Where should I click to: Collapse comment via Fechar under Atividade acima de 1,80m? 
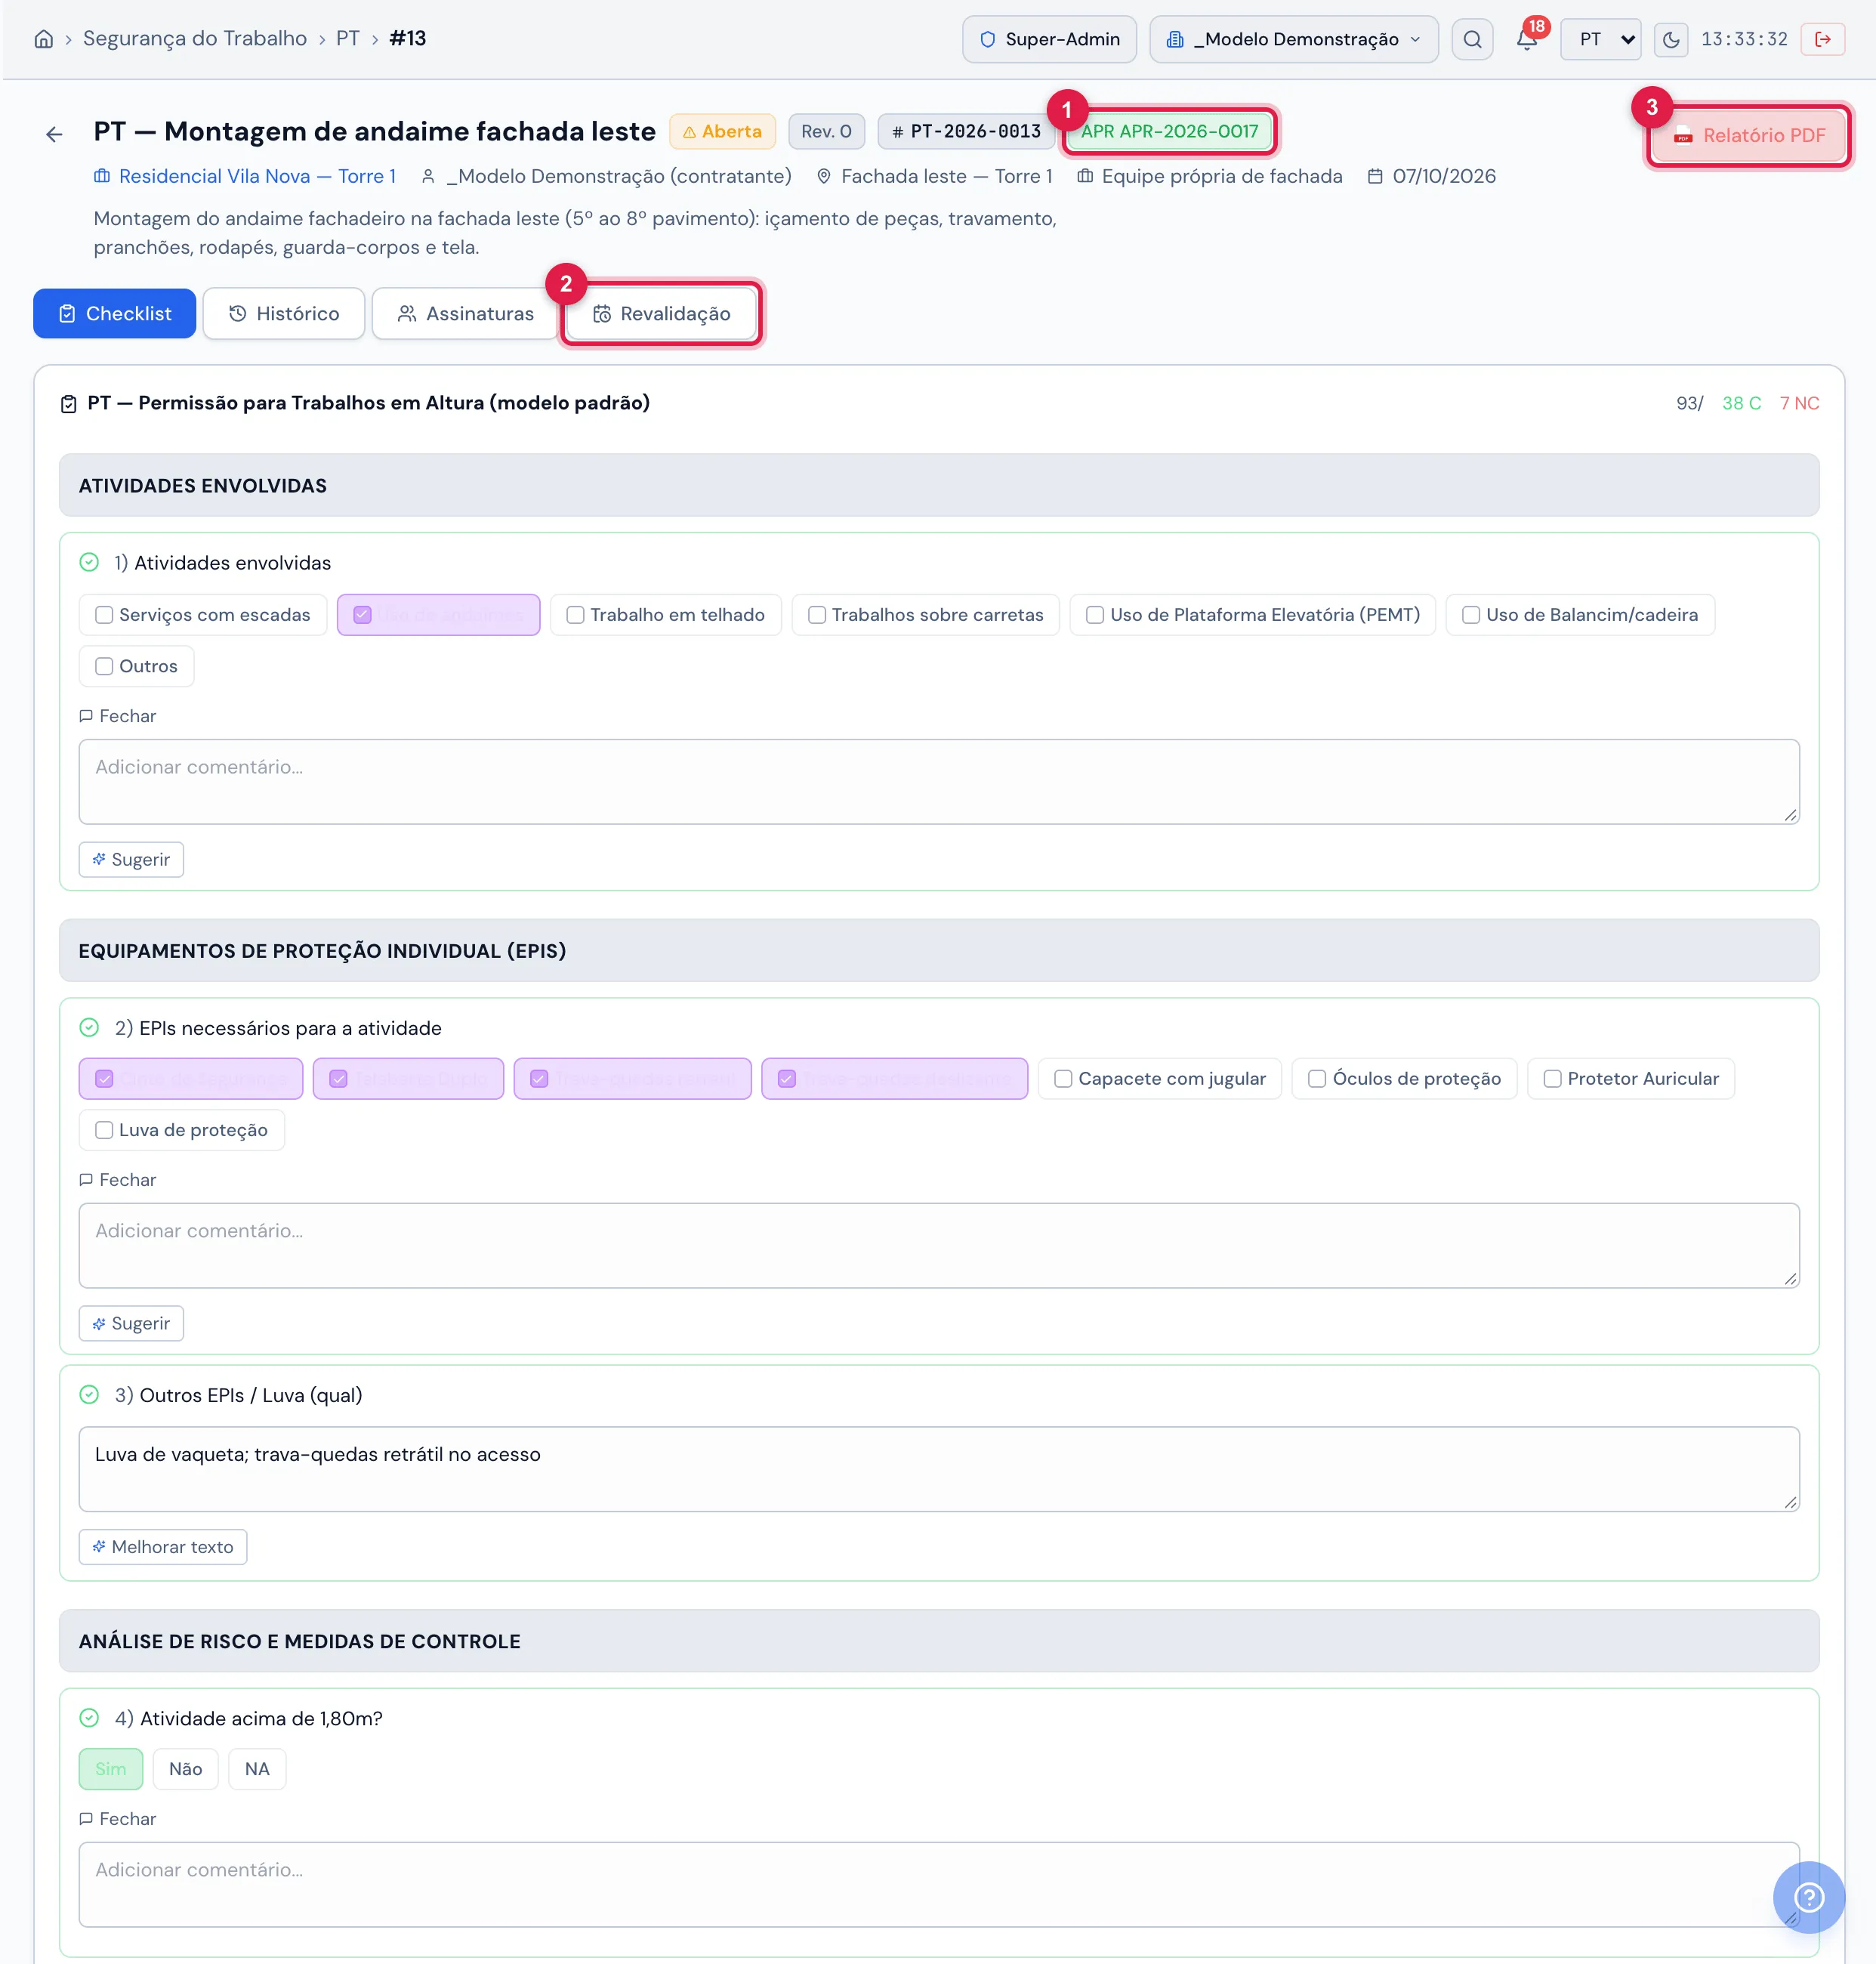(x=118, y=1819)
